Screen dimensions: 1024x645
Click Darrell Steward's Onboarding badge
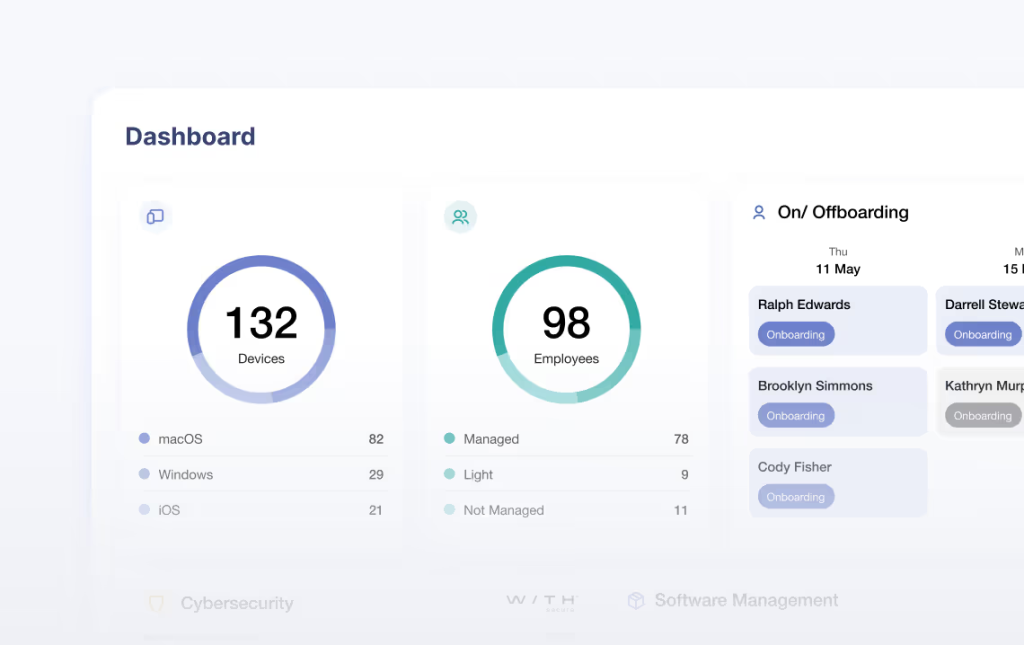[x=982, y=335]
